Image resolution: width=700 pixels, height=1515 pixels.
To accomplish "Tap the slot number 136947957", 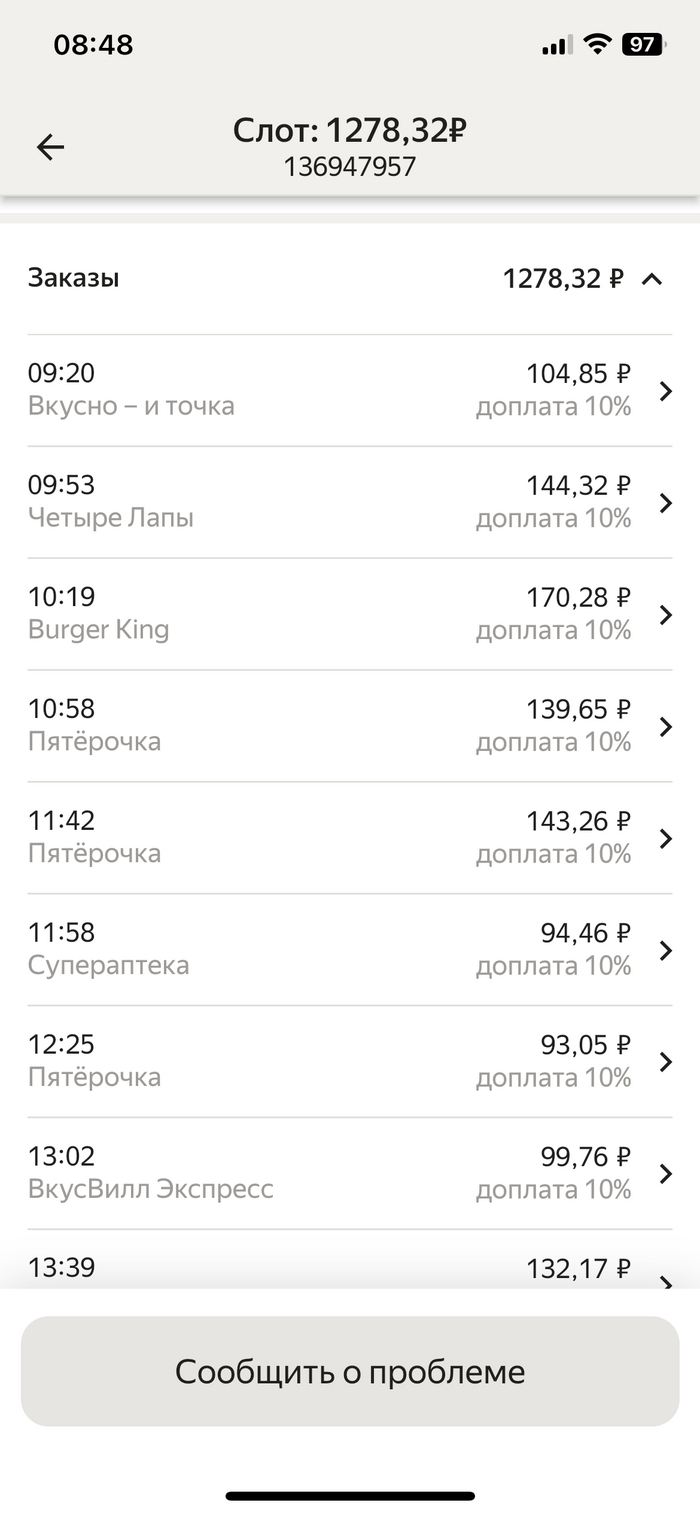I will (349, 167).
